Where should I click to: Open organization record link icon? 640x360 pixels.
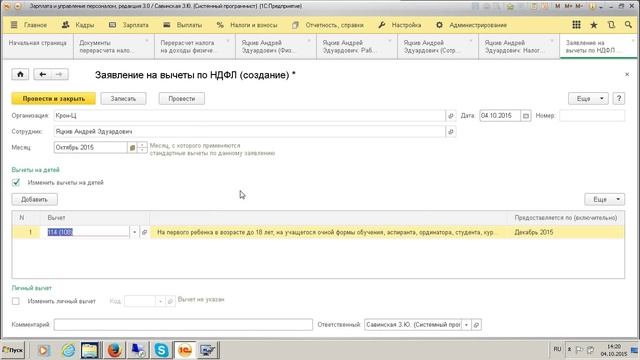451,116
